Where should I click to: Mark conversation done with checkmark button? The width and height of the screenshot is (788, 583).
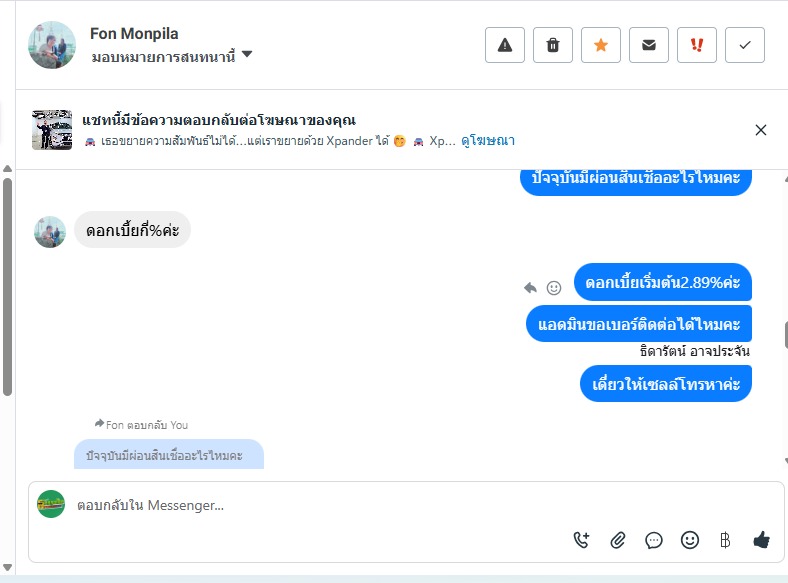pos(745,45)
